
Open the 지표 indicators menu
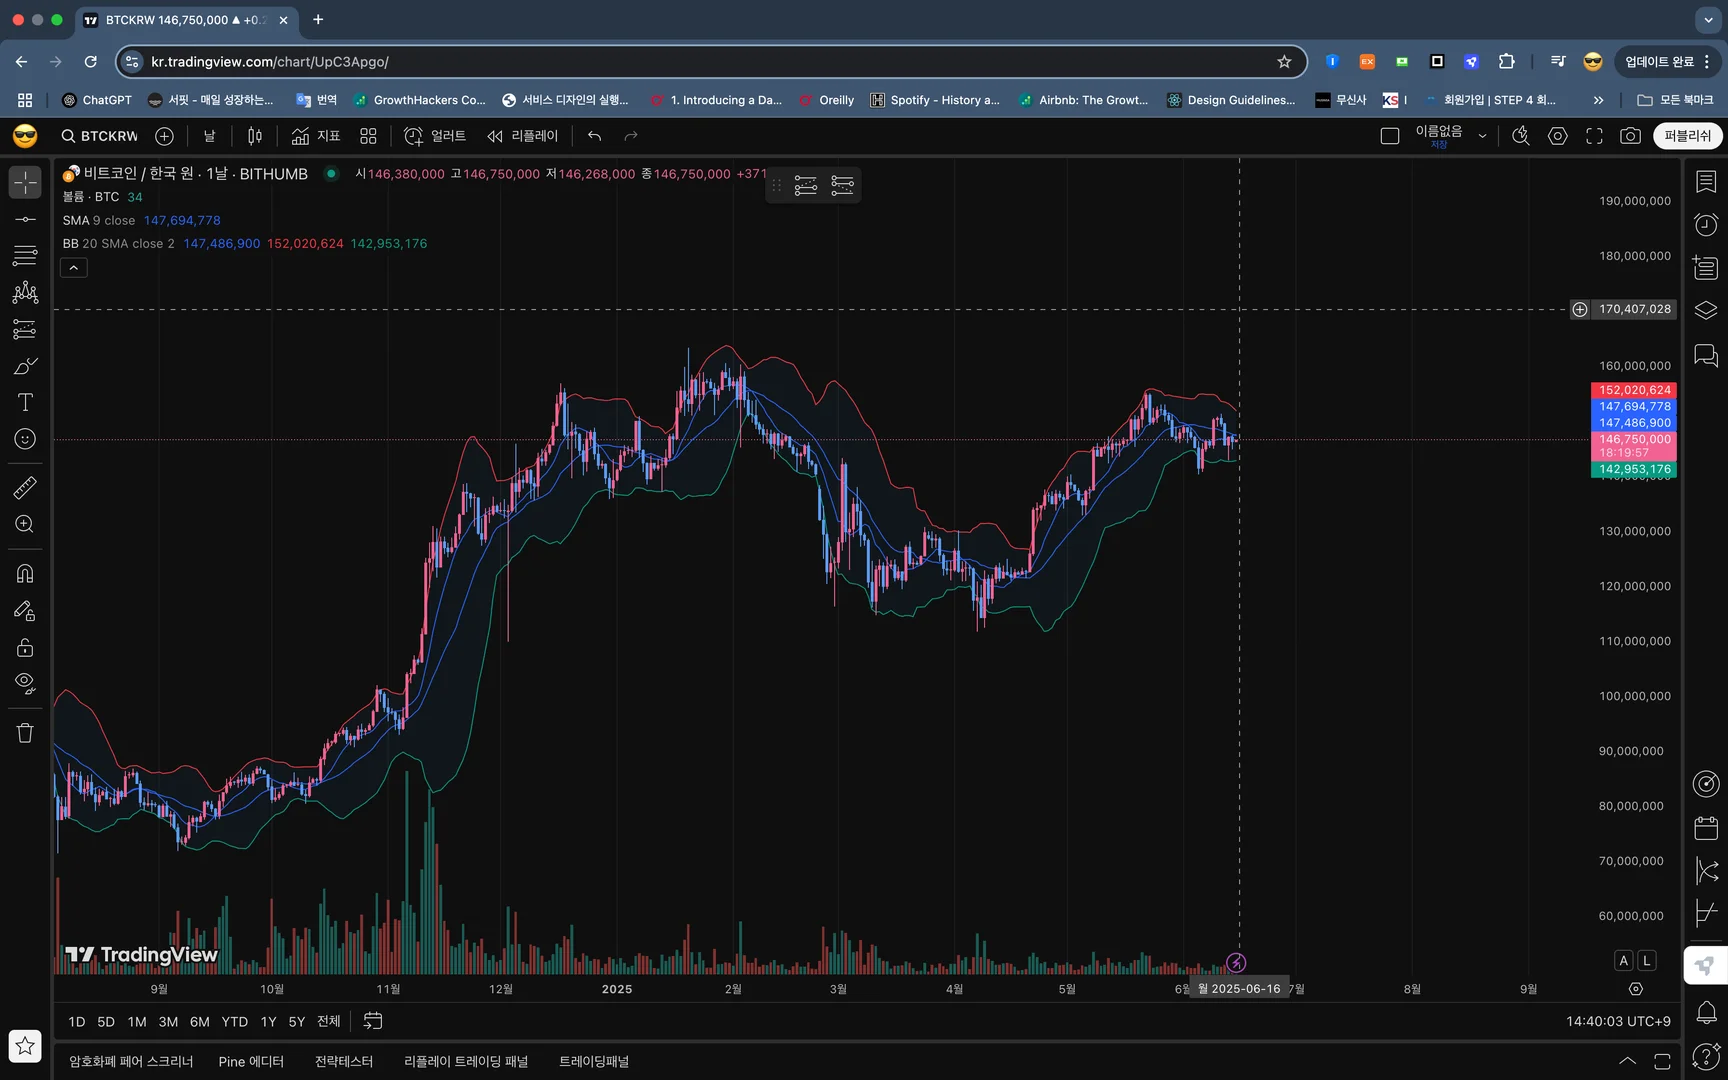[x=316, y=136]
